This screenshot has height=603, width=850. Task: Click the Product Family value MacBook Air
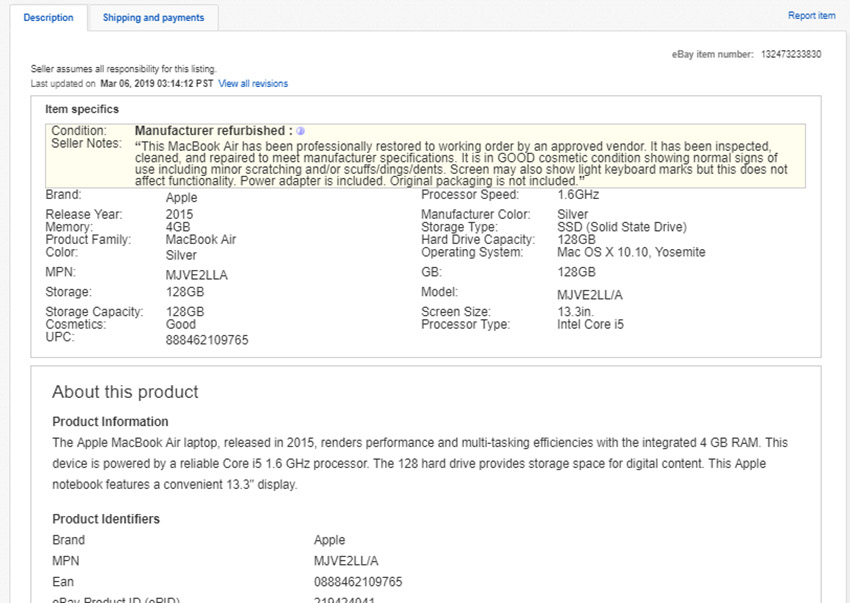[x=201, y=240]
